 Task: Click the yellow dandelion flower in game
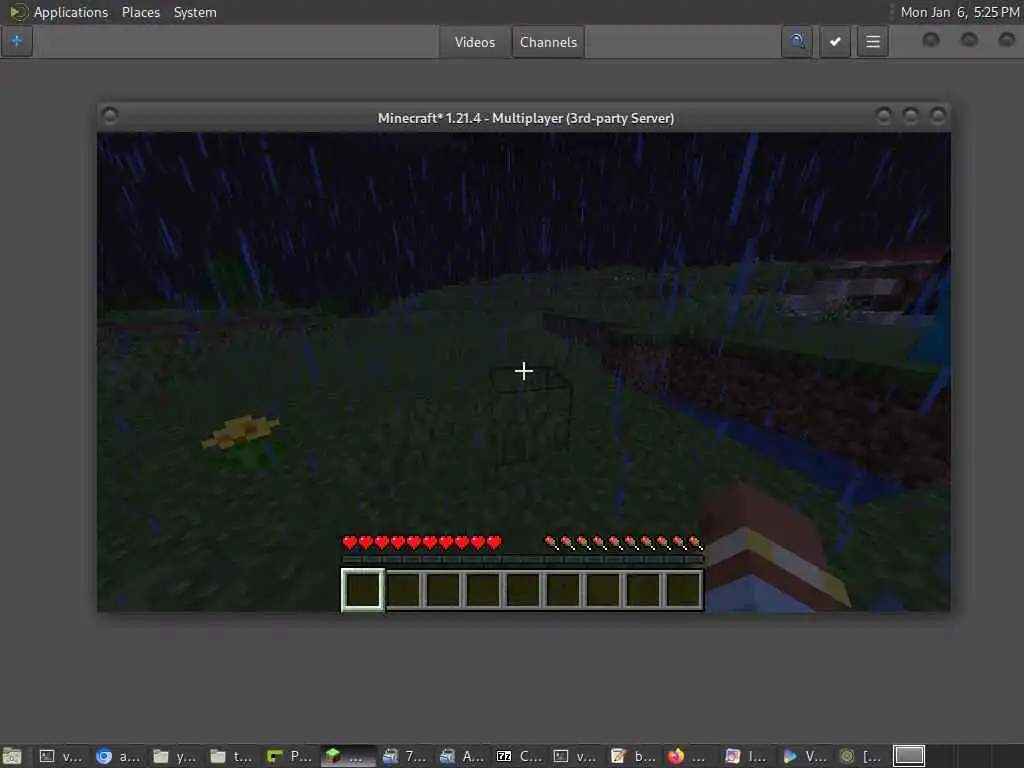[x=241, y=431]
